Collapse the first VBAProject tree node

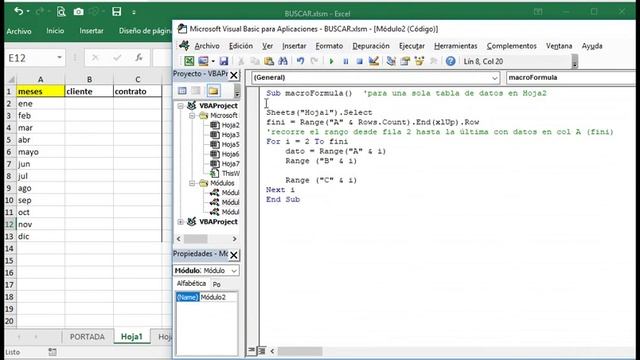180,106
